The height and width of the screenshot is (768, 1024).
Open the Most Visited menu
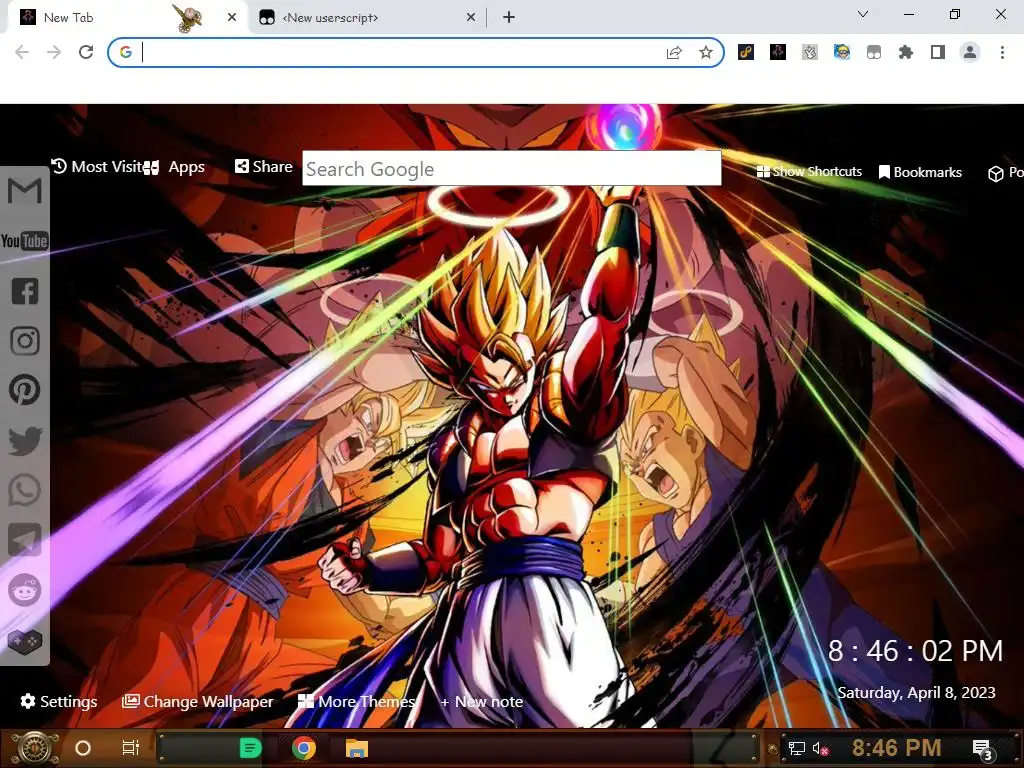click(x=97, y=167)
